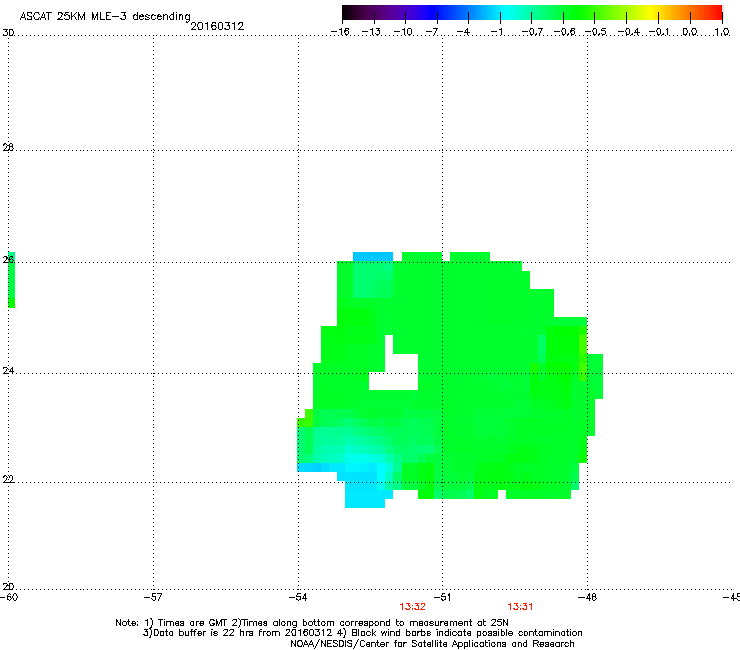Click the date label 20160312
Screen dimensions: 740x650
[217, 26]
